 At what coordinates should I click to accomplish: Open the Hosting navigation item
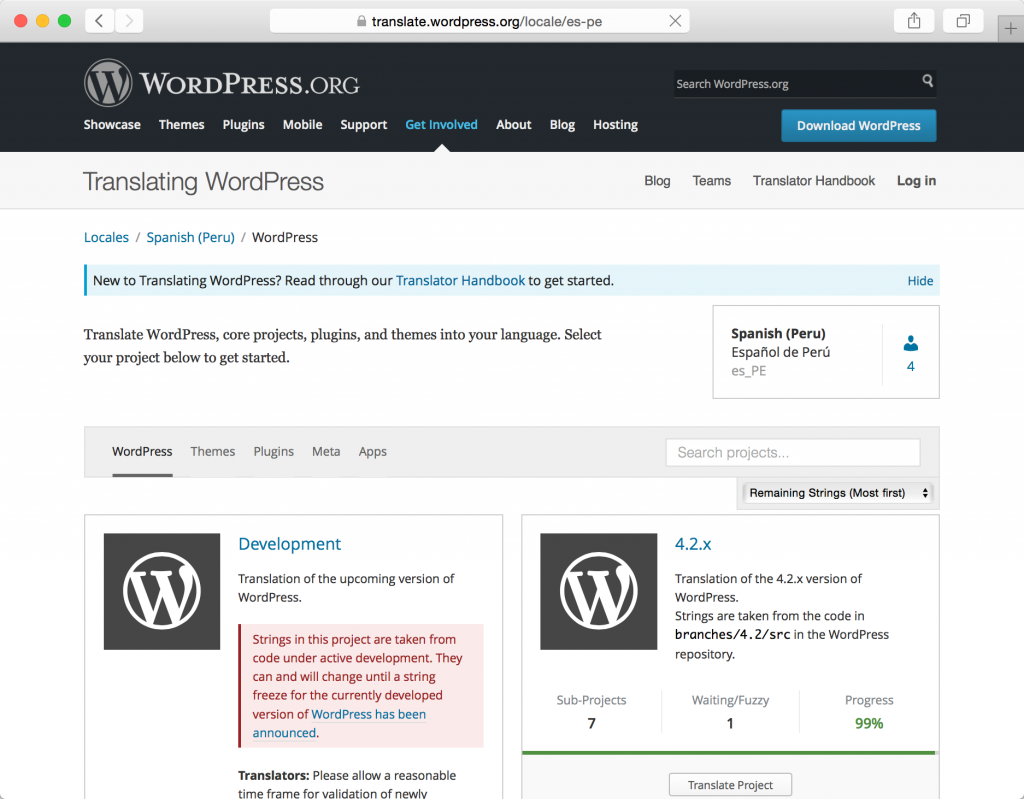coord(615,124)
